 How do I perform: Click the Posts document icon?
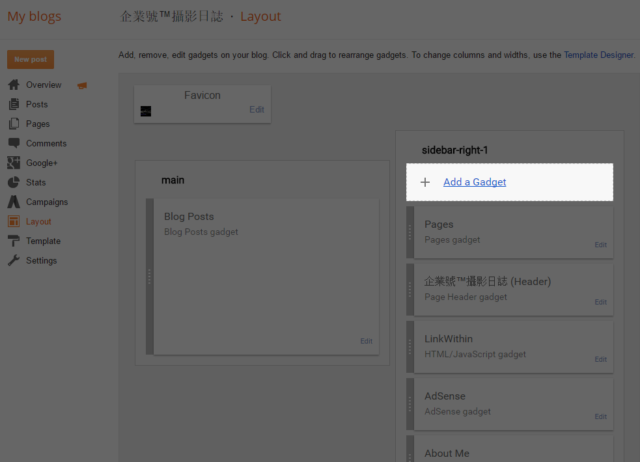coord(13,104)
